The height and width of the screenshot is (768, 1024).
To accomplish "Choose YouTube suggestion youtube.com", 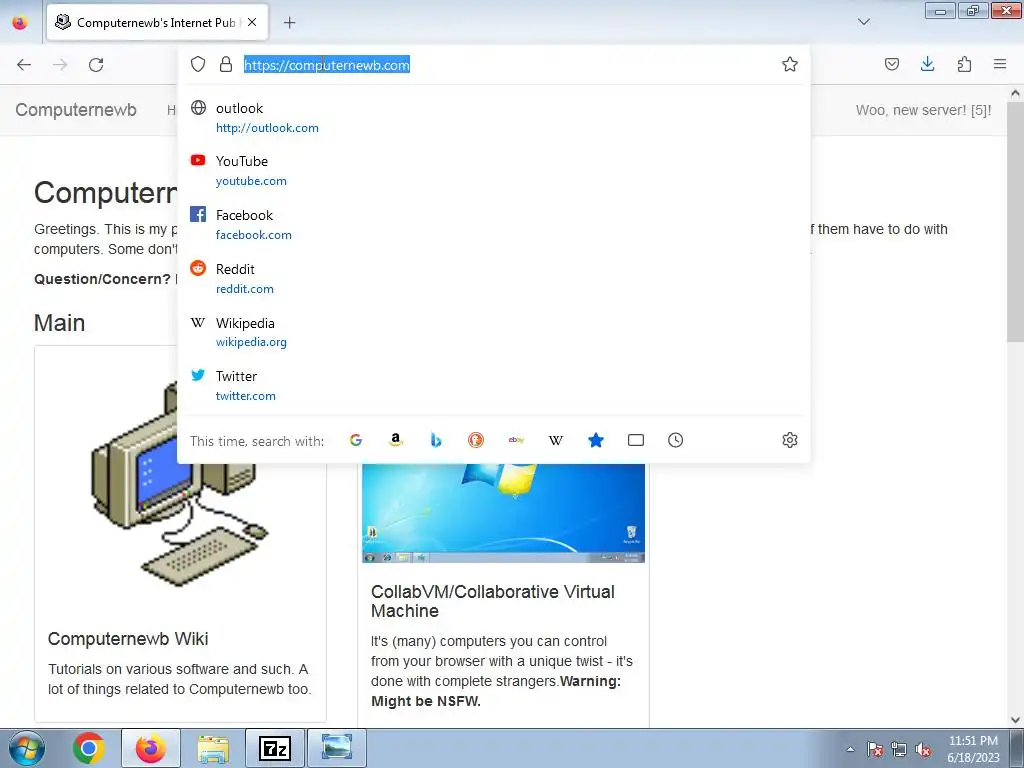I will (x=494, y=170).
